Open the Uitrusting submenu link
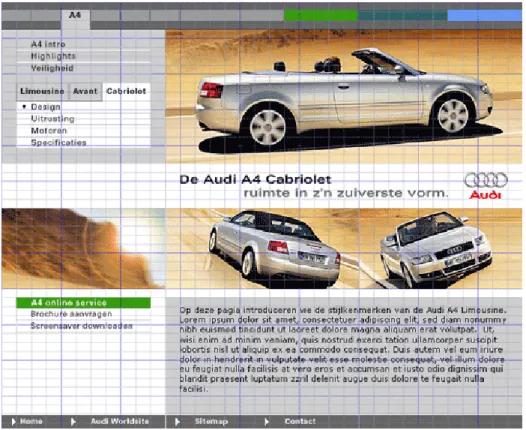Screen dimensions: 526x430 tap(53, 119)
